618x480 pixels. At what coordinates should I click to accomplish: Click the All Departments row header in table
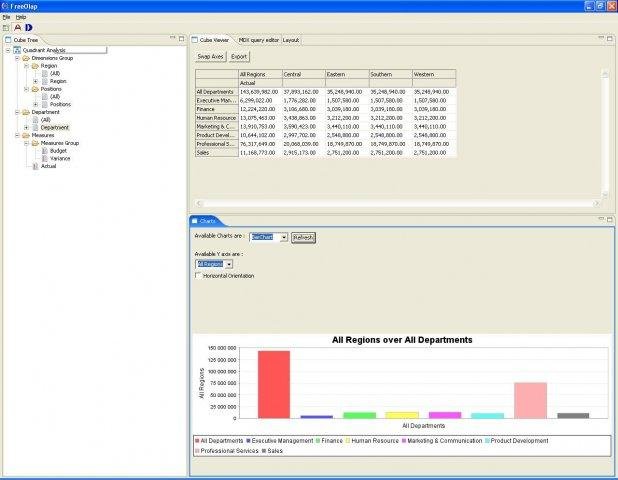[217, 92]
